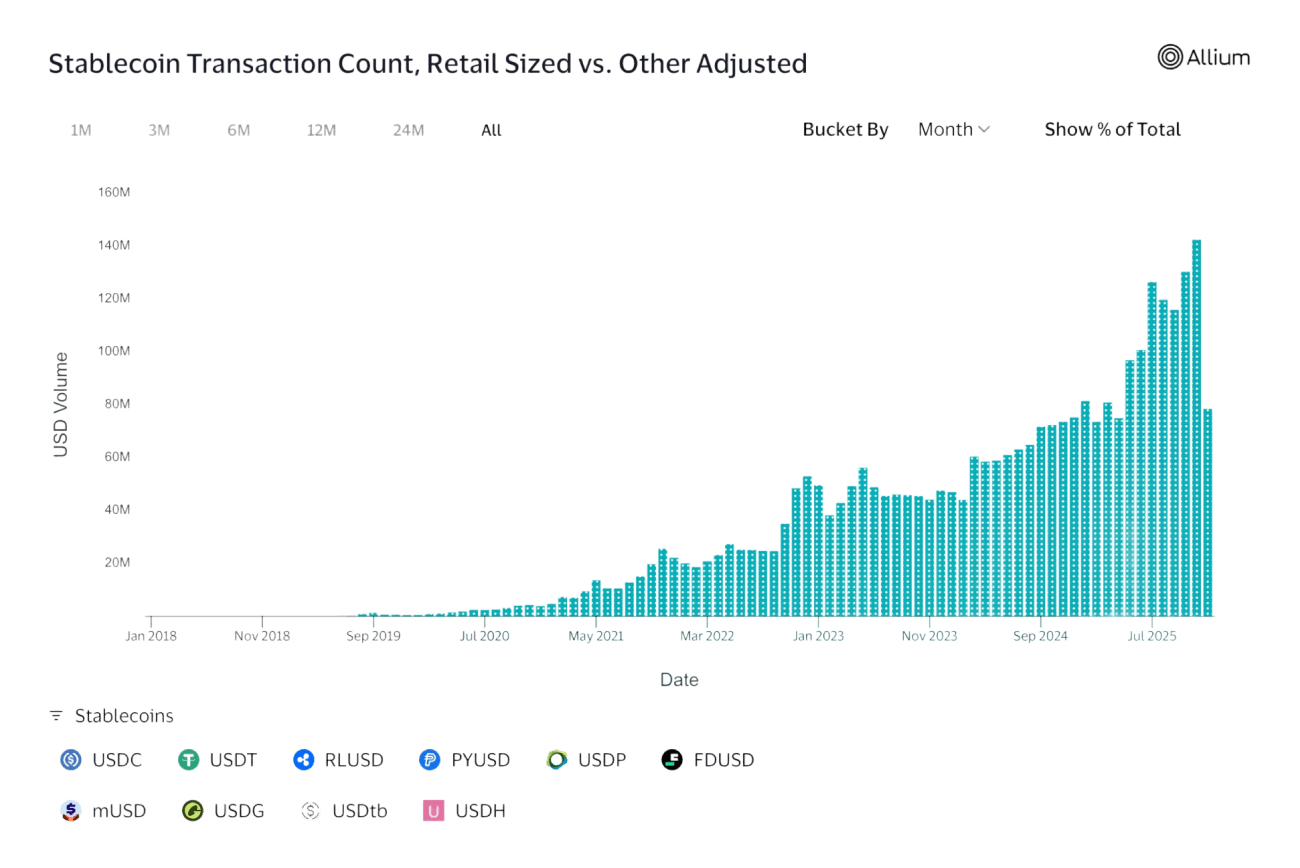Click the tallest bar near 140M
The height and width of the screenshot is (868, 1300).
(x=1197, y=428)
